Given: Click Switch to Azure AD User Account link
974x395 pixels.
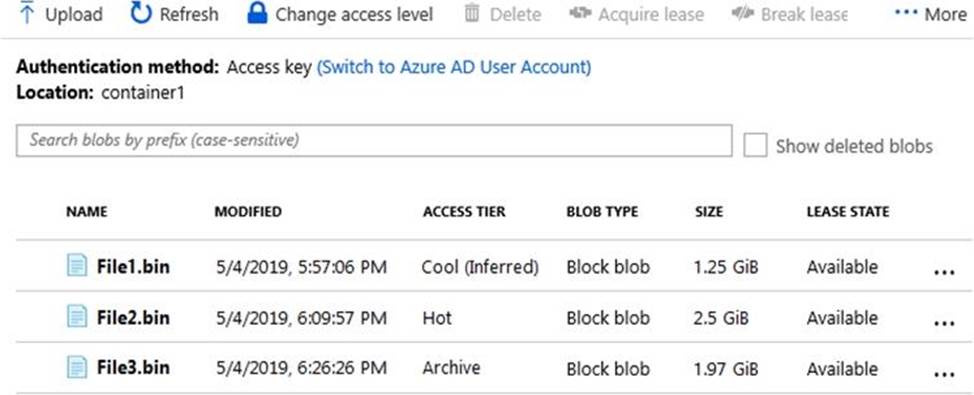Looking at the screenshot, I should point(453,67).
